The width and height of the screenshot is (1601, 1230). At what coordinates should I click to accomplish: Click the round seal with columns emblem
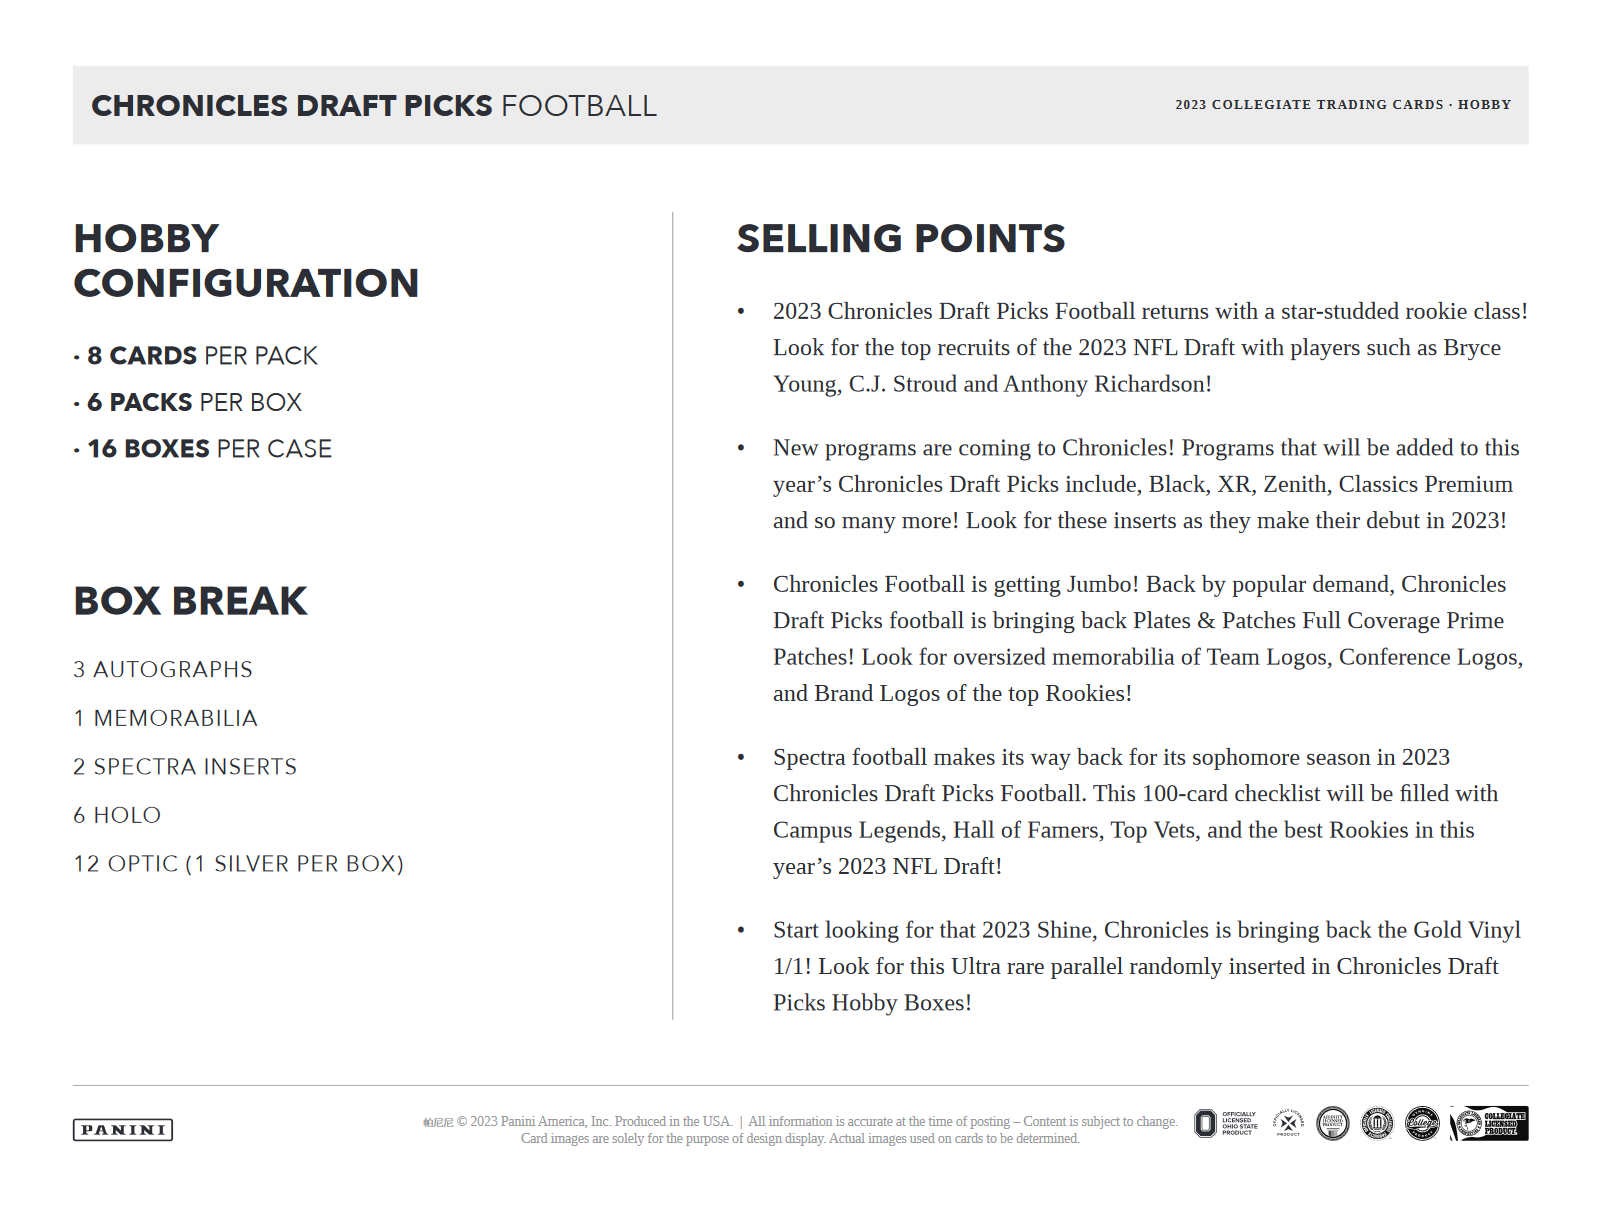pos(1377,1124)
